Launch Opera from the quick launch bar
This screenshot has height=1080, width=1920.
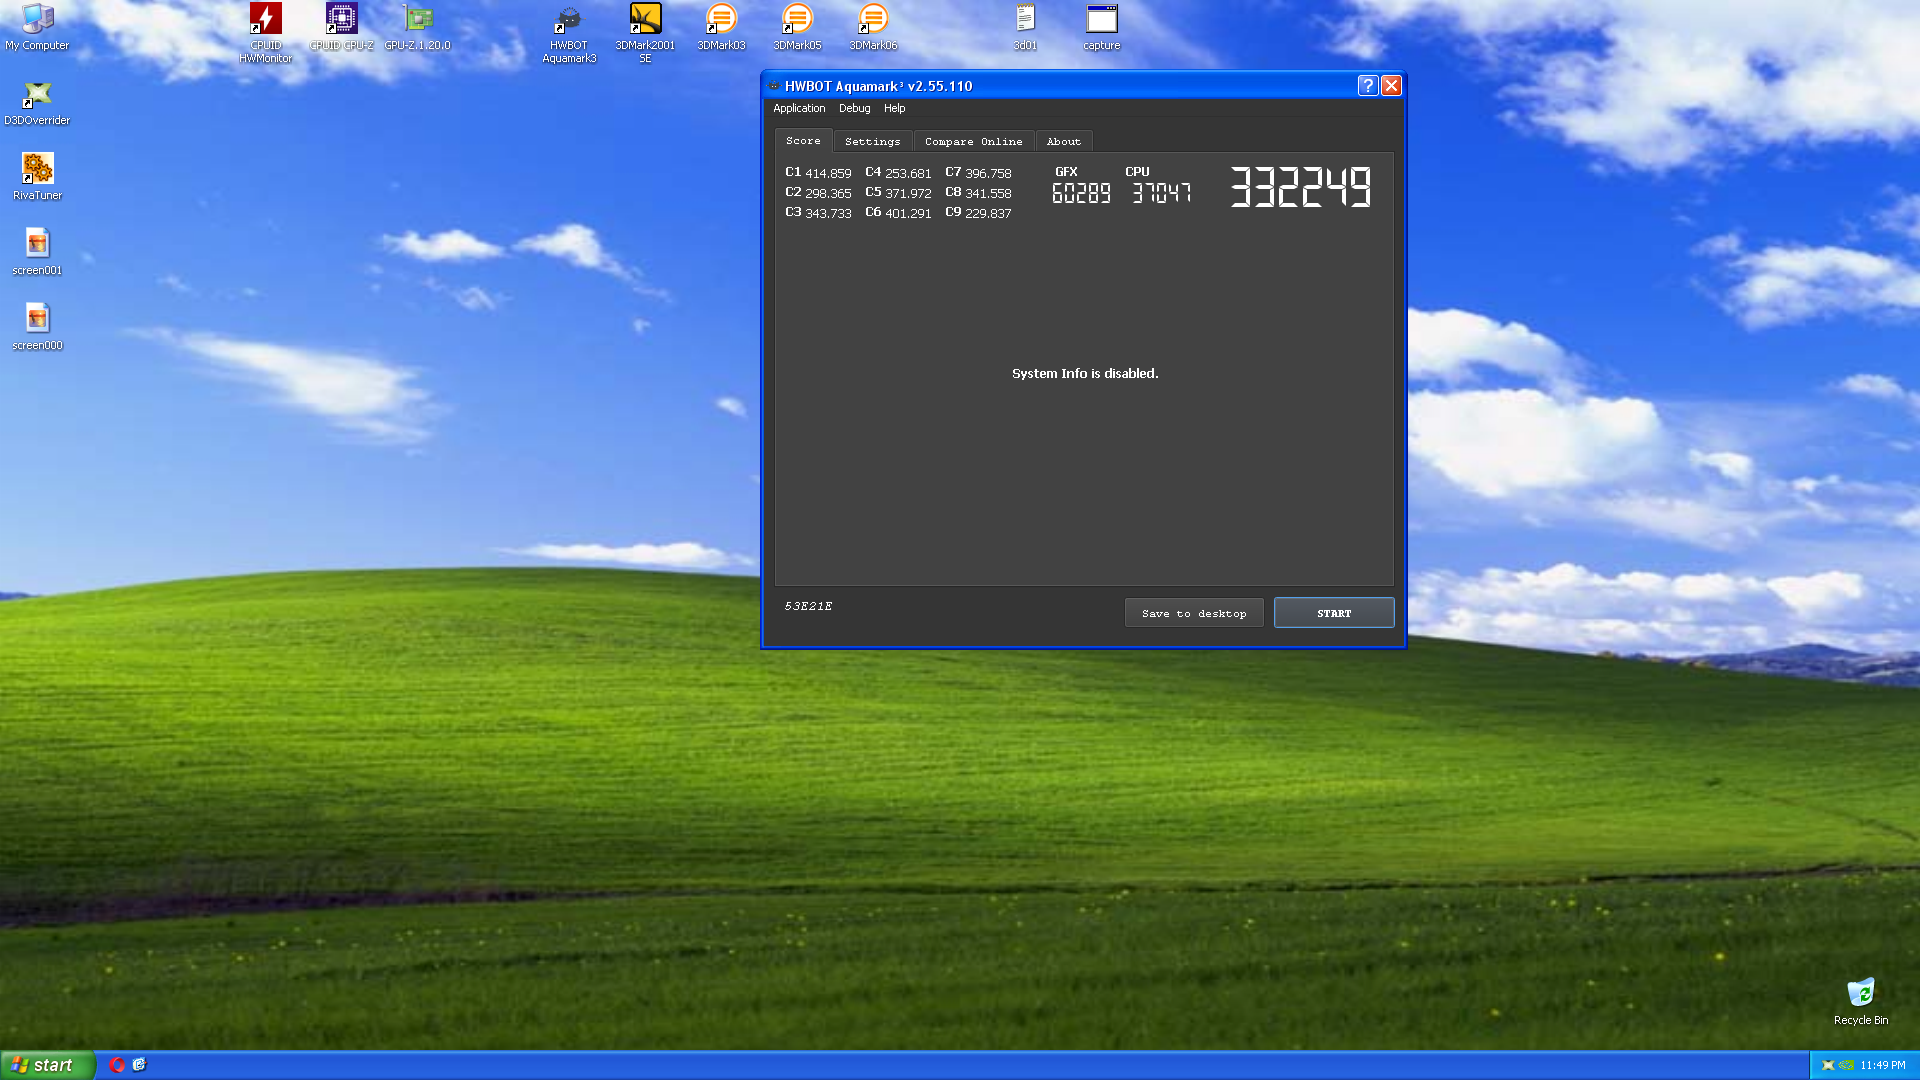pyautogui.click(x=117, y=1065)
